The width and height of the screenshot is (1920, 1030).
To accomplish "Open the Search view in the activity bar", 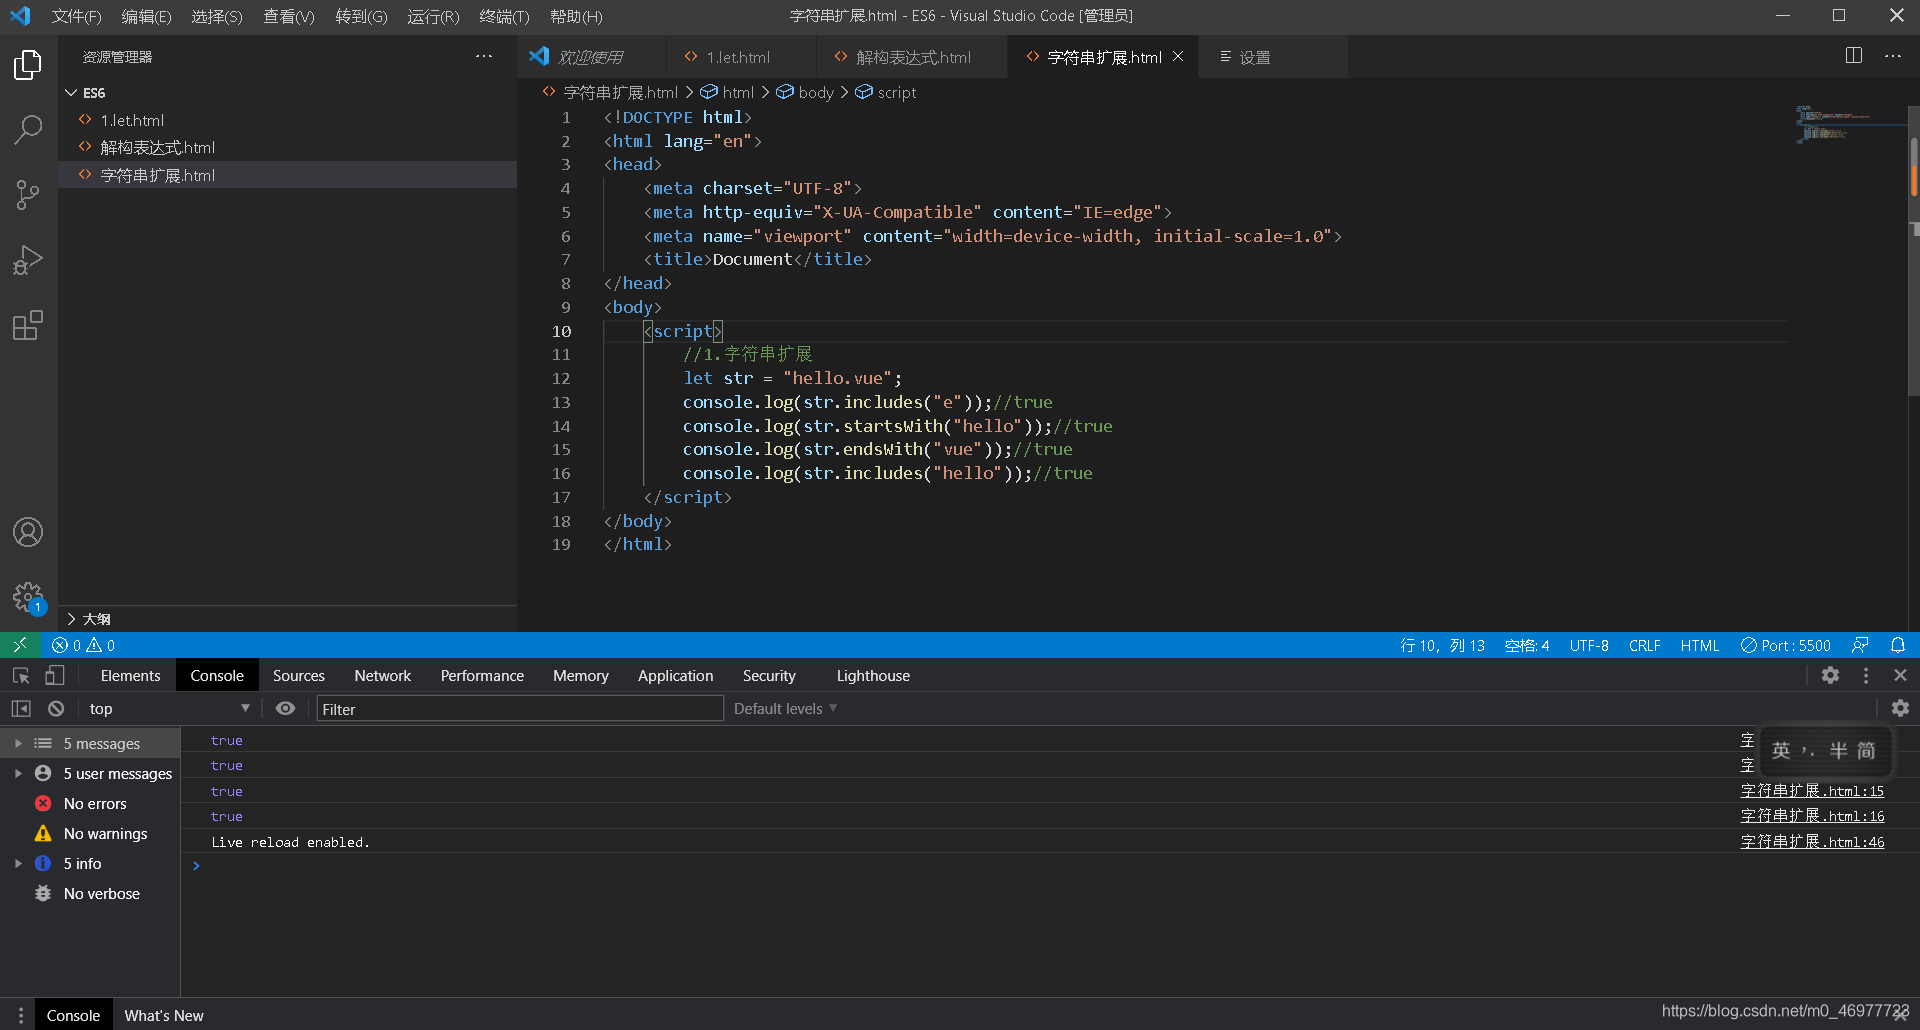I will 28,130.
